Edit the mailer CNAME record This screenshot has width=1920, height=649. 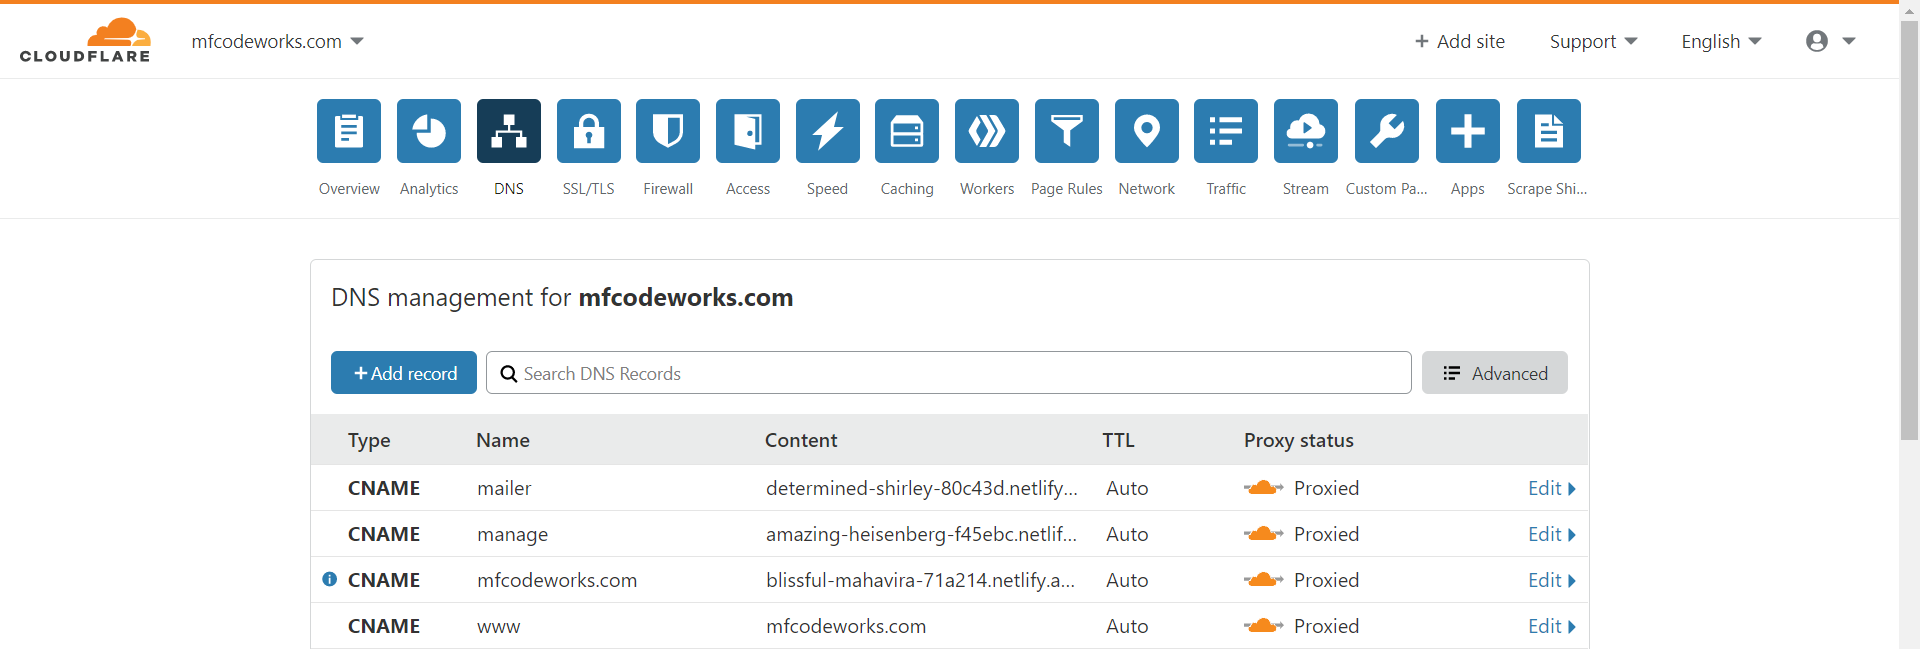pyautogui.click(x=1551, y=488)
